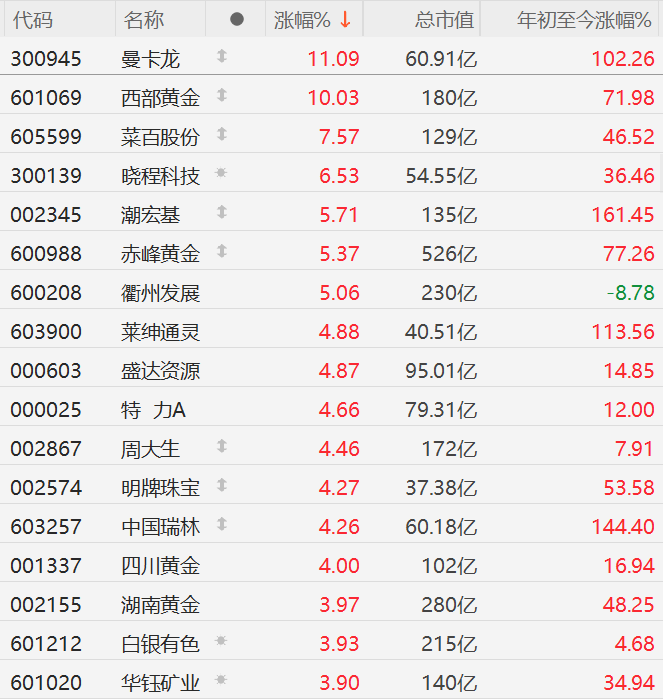Select stock name 华钰矿业

click(x=161, y=683)
